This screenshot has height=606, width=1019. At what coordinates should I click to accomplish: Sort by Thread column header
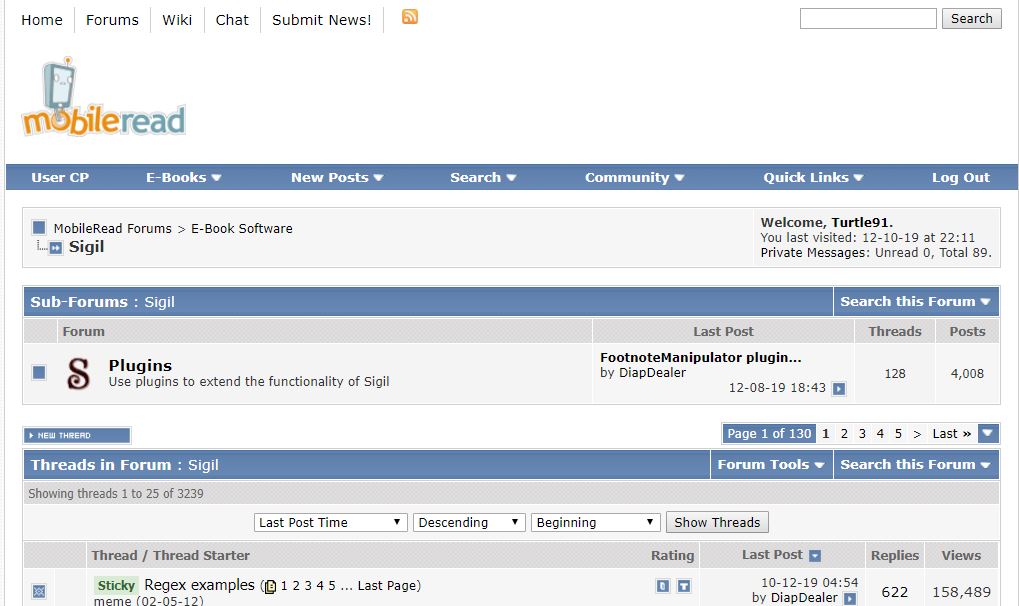tap(114, 556)
